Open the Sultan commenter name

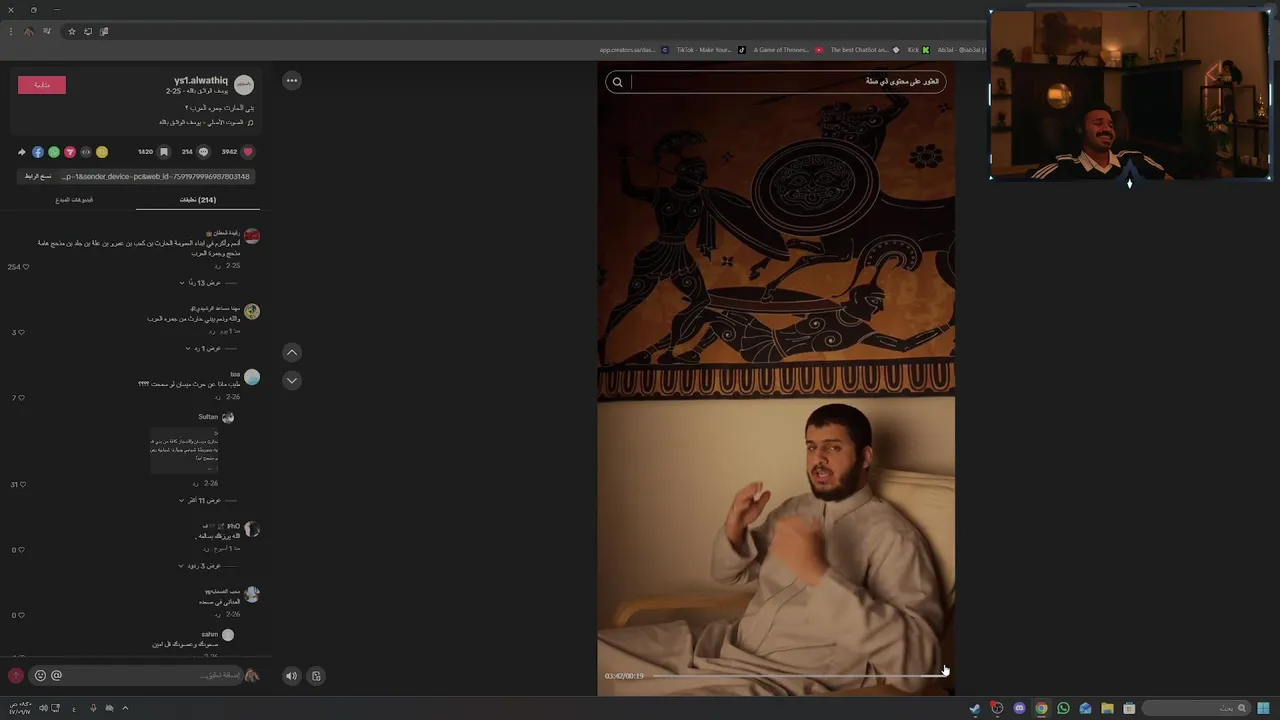(x=208, y=417)
